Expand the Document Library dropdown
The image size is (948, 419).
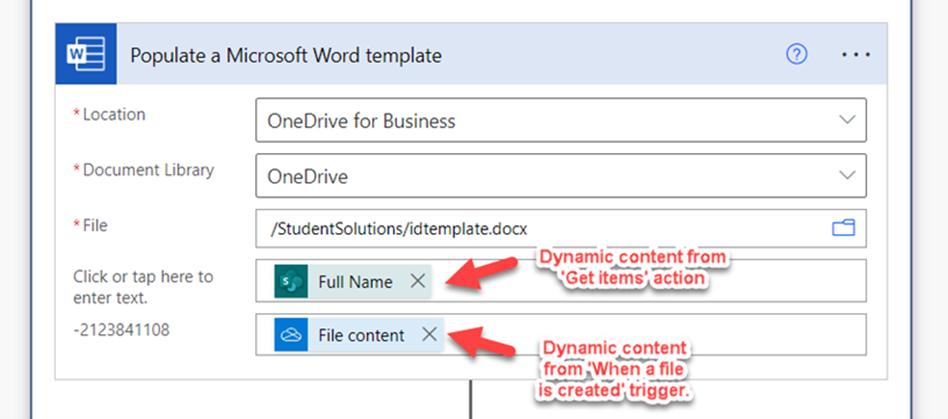pyautogui.click(x=848, y=175)
